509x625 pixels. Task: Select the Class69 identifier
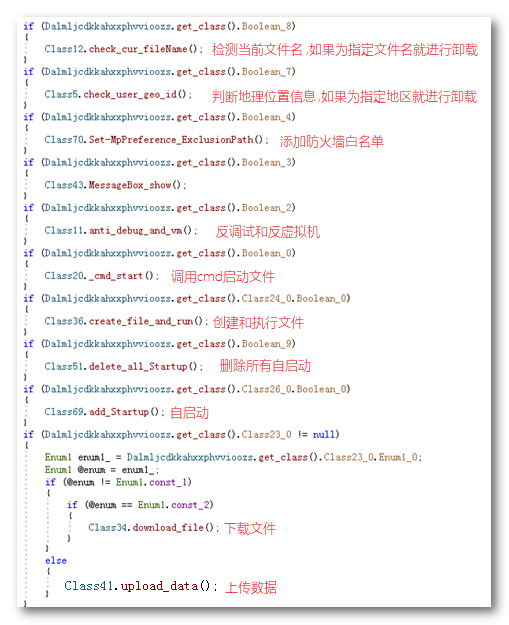coord(64,412)
